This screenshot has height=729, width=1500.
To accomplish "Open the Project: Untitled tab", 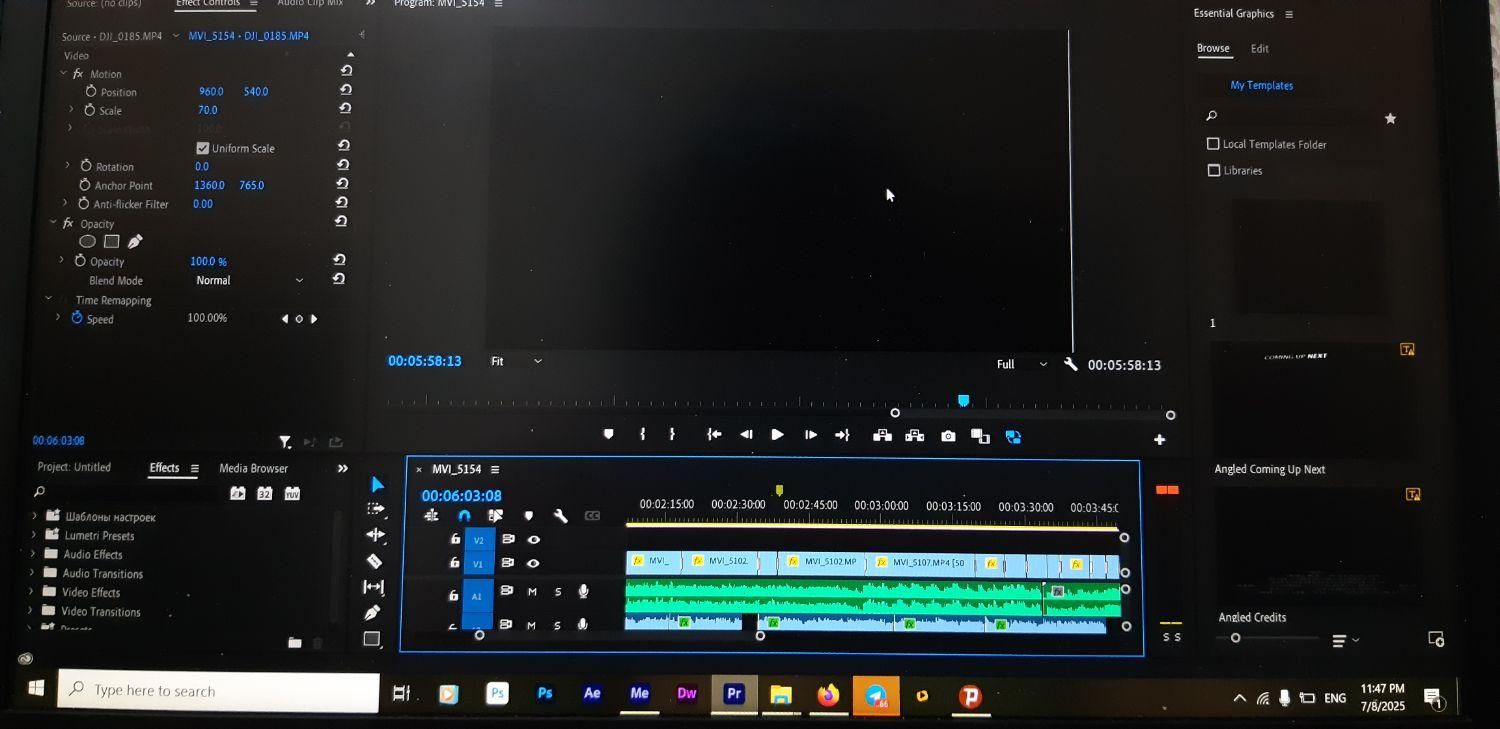I will point(74,467).
